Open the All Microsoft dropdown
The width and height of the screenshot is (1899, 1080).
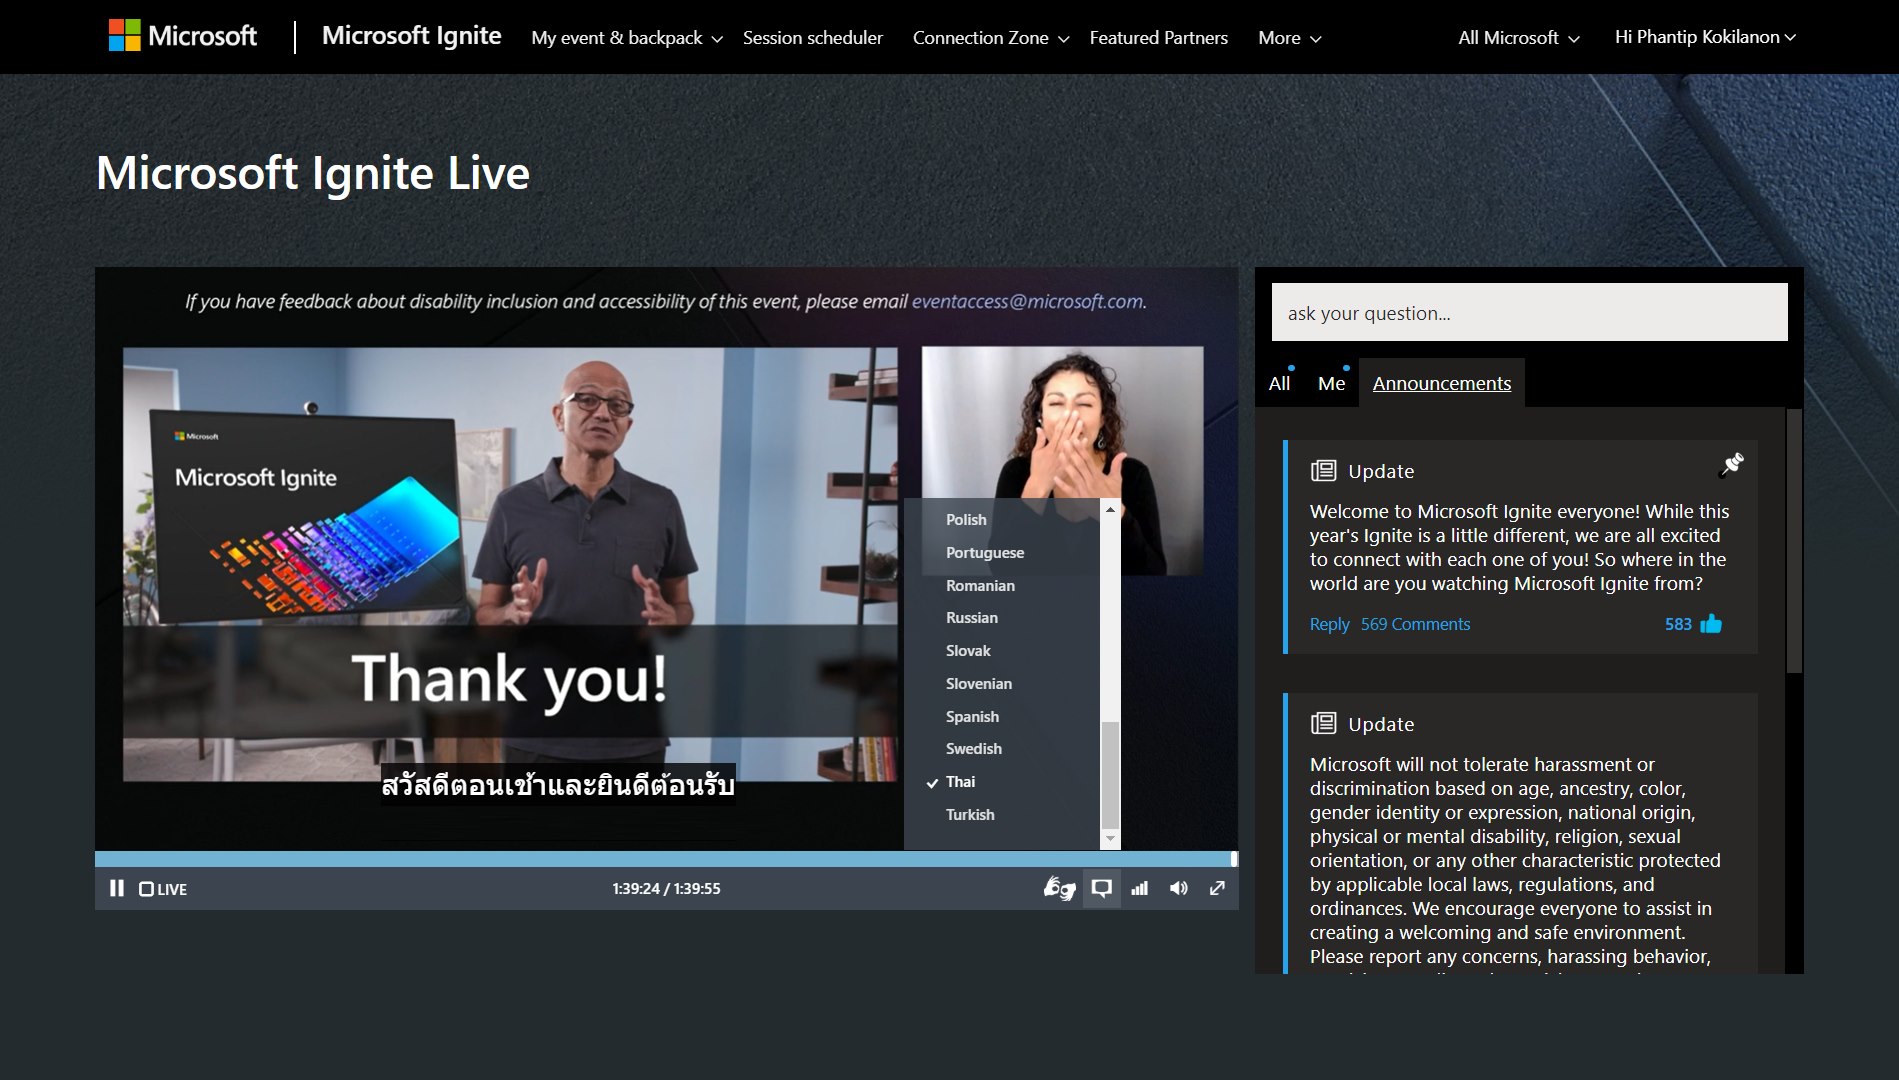(x=1519, y=38)
